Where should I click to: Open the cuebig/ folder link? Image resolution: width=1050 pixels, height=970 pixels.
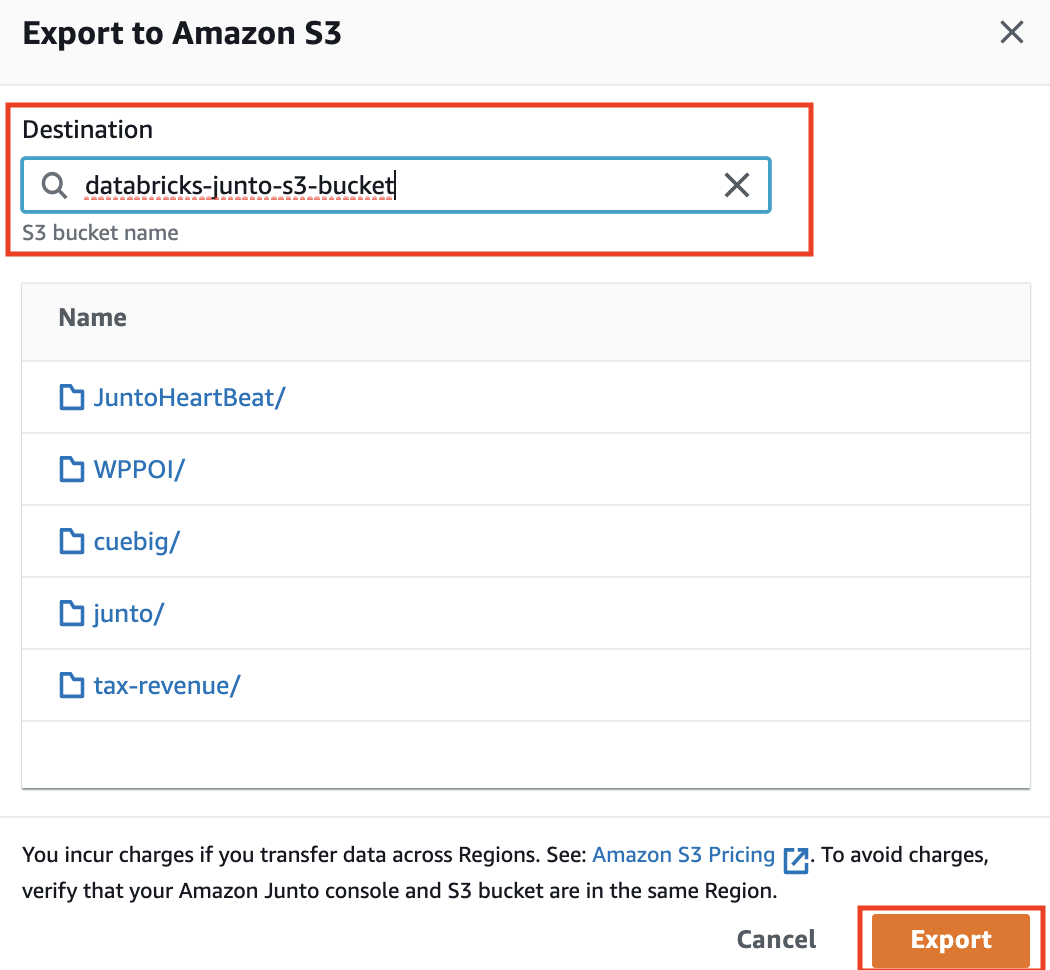[x=136, y=541]
